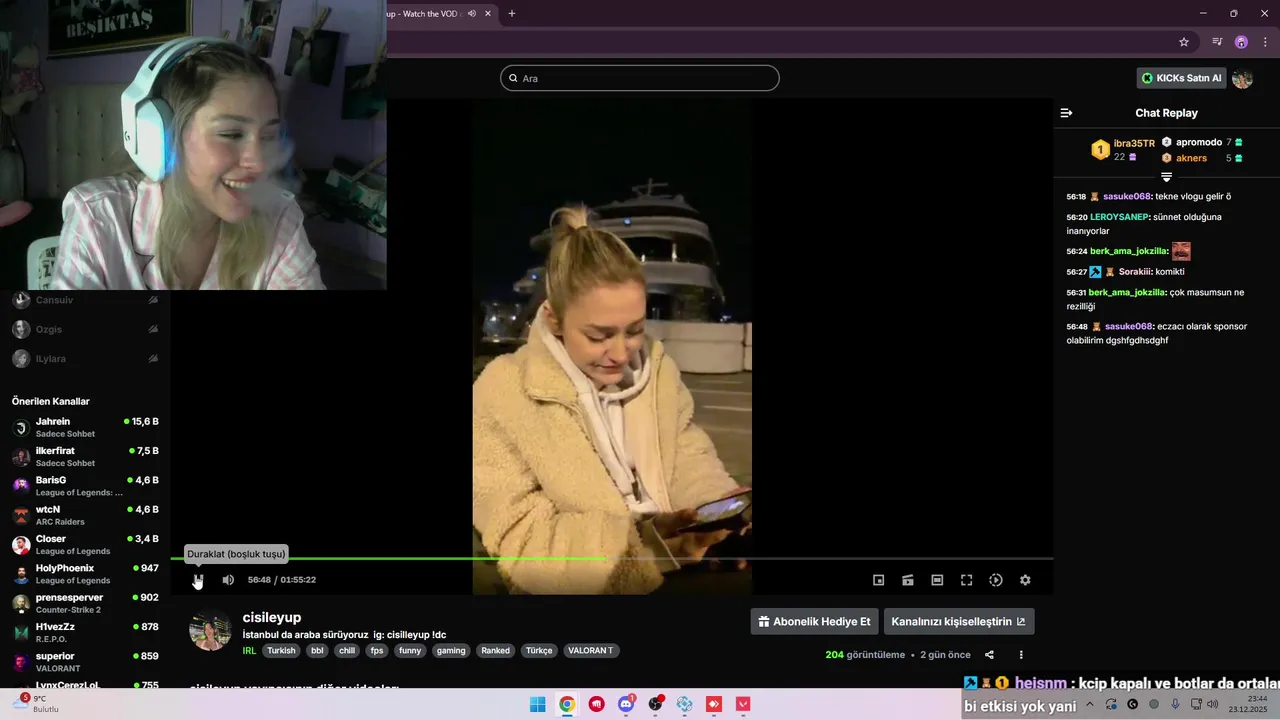Open BarisG recommended channel
The image size is (1280, 720).
[85, 486]
